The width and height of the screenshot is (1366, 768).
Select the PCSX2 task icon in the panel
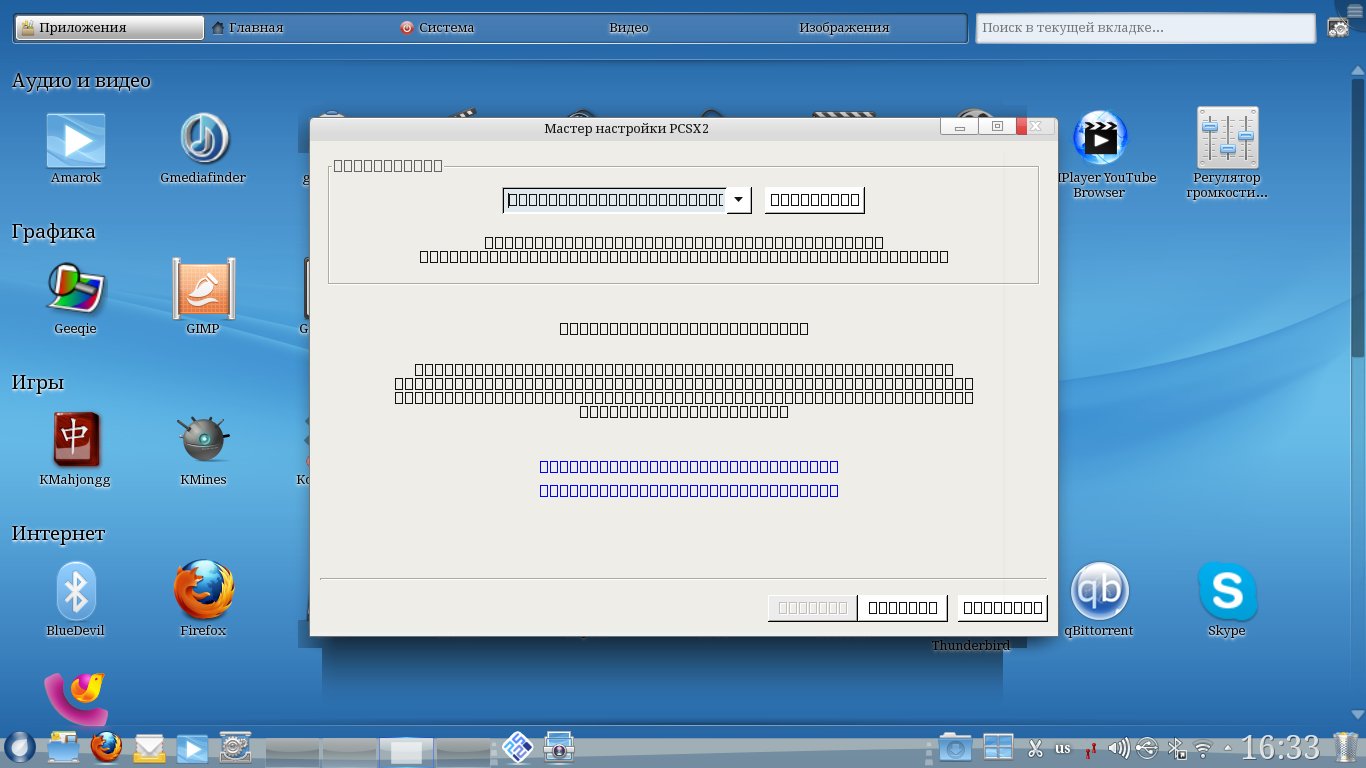(516, 747)
